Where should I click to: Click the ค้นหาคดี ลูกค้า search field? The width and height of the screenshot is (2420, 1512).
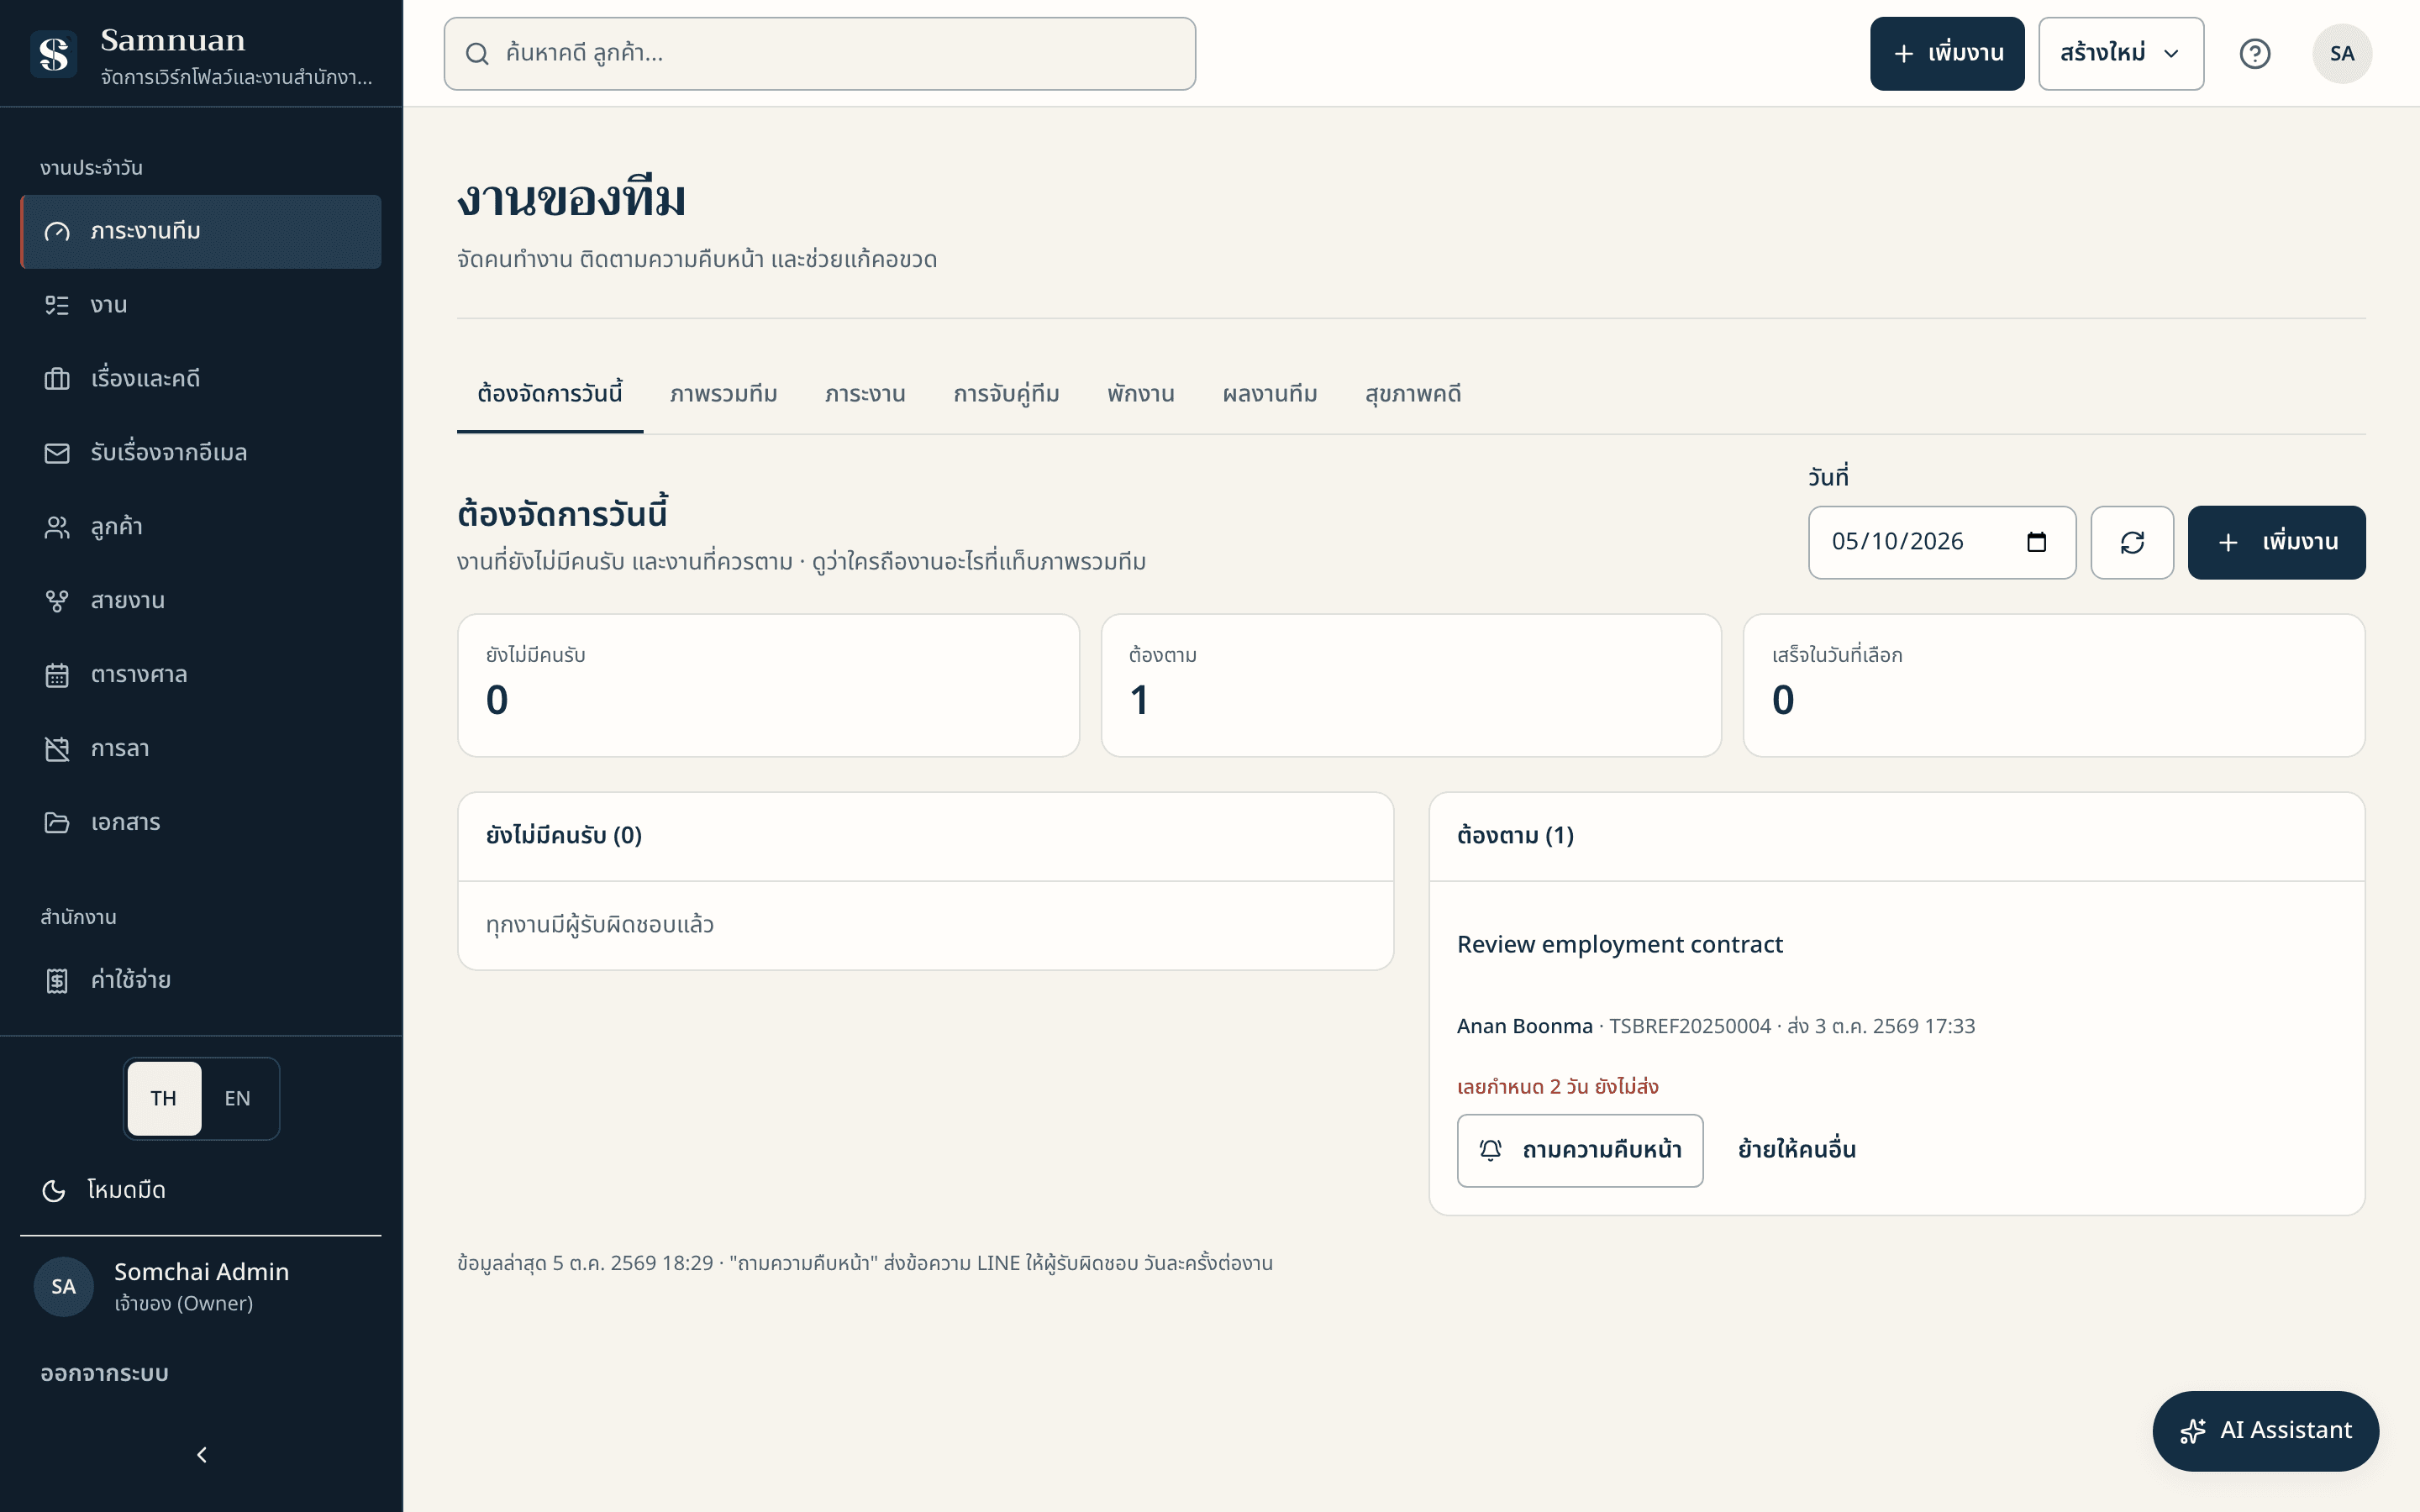pyautogui.click(x=820, y=54)
